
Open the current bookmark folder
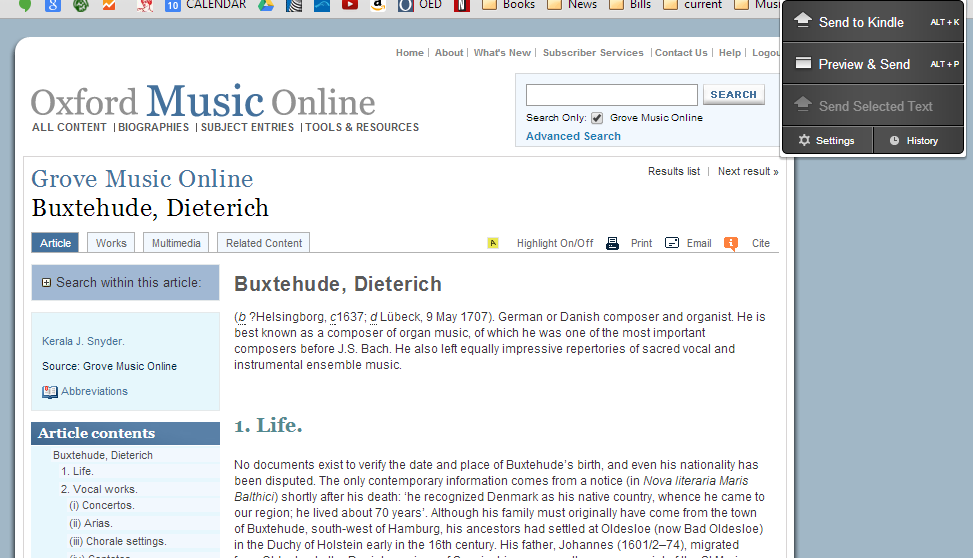693,5
